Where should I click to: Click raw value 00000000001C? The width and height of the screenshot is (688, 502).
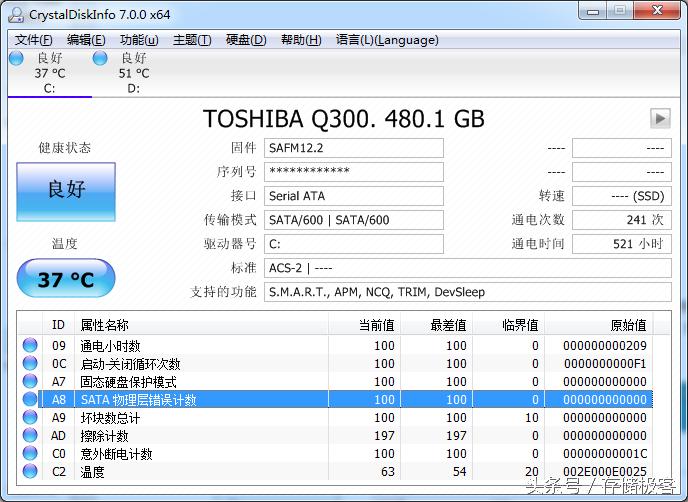coord(605,454)
